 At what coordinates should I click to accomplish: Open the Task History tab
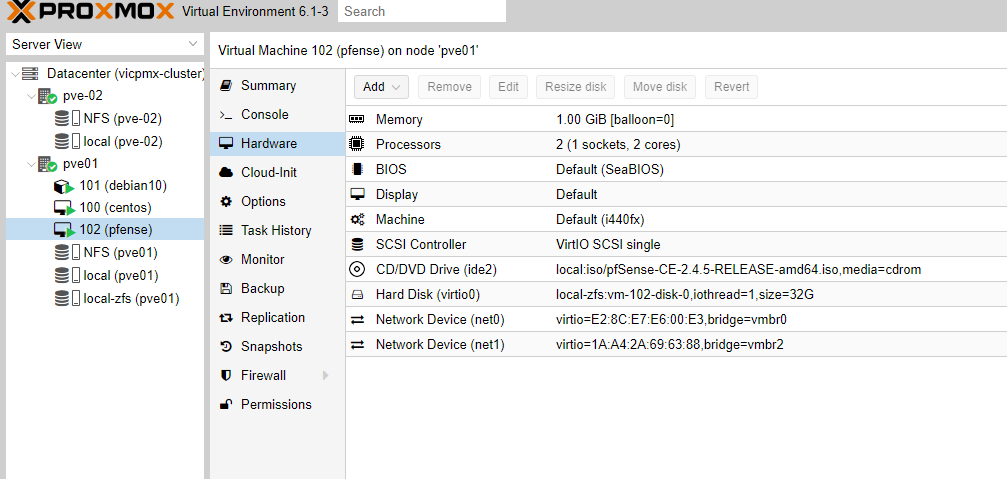277,231
